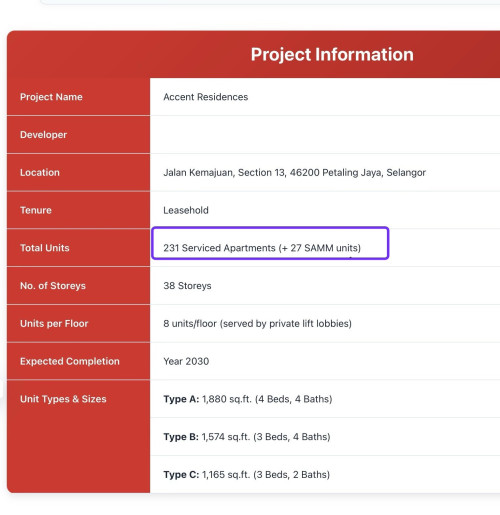Click the Jalan Kemajuan address text
The height and width of the screenshot is (515, 500).
coord(295,172)
